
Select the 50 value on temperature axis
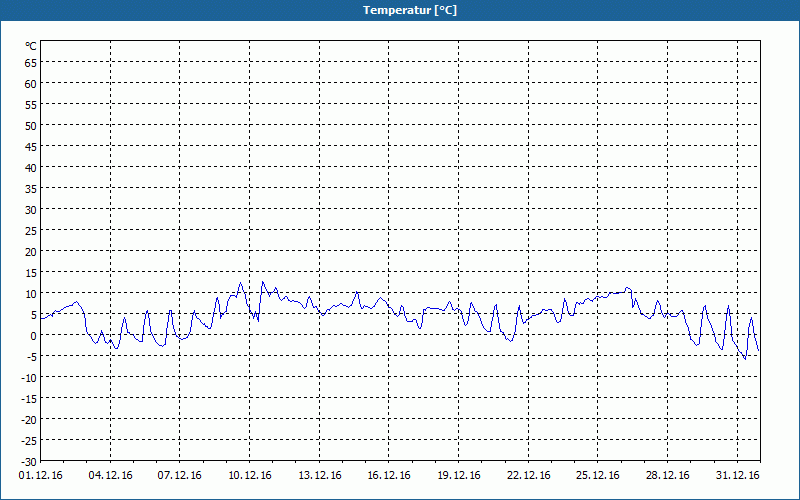[31, 126]
